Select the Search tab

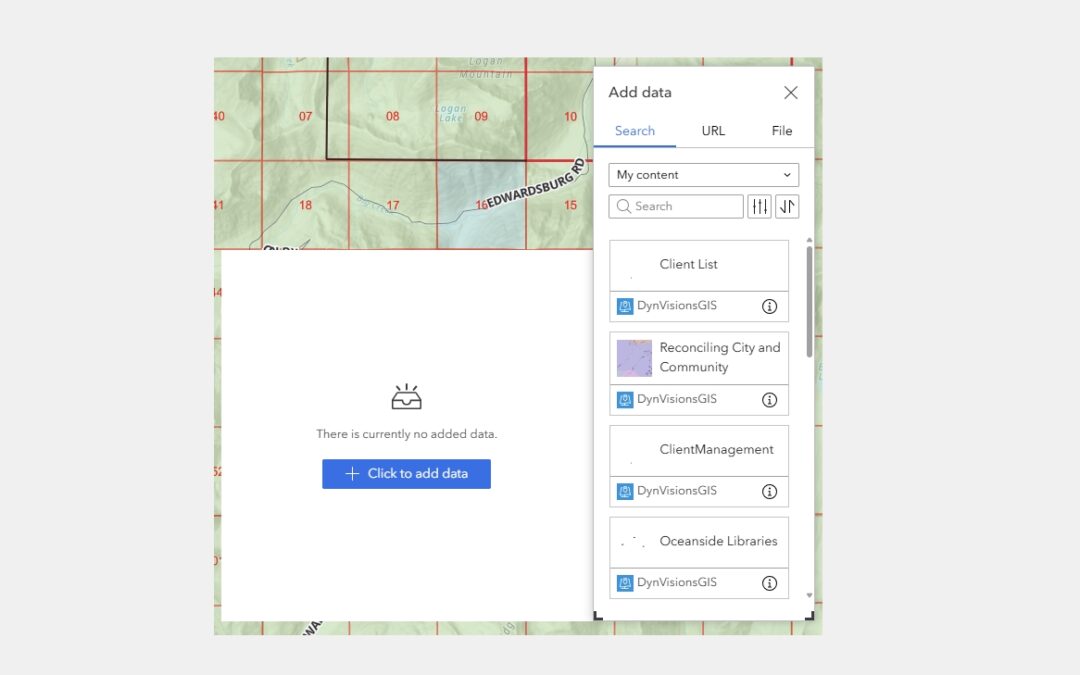[x=635, y=131]
